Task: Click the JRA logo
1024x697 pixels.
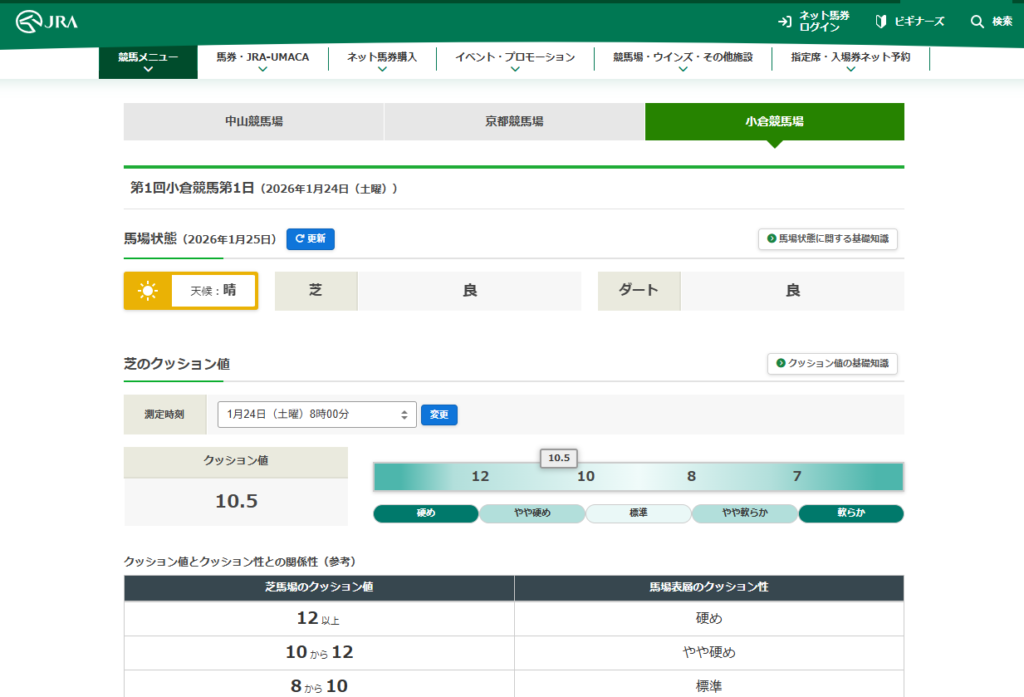Action: click(48, 22)
